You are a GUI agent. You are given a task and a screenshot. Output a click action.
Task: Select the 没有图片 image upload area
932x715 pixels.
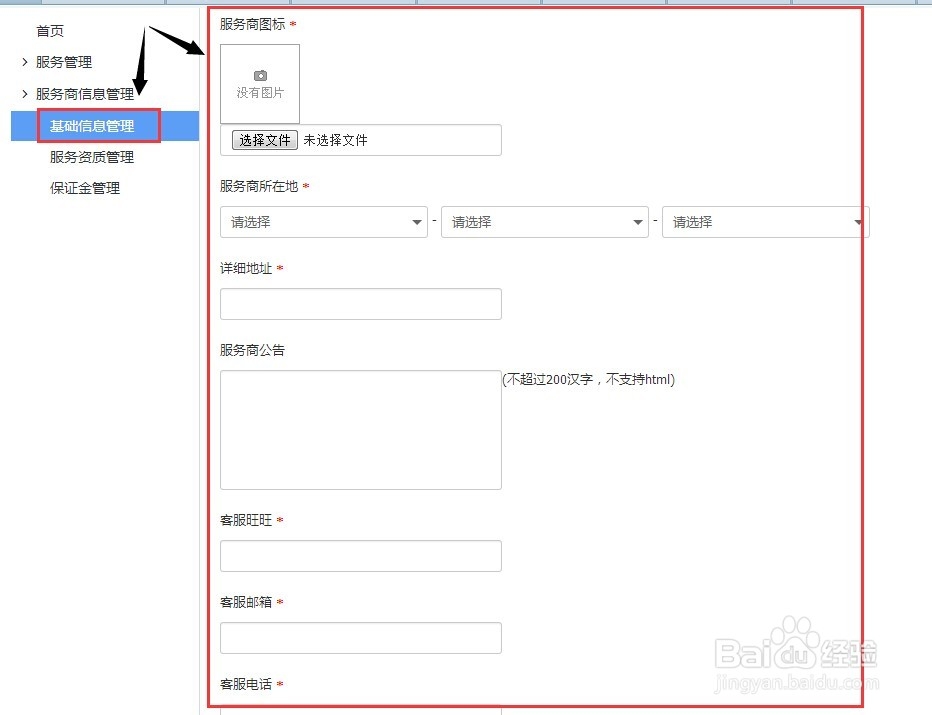tap(260, 84)
